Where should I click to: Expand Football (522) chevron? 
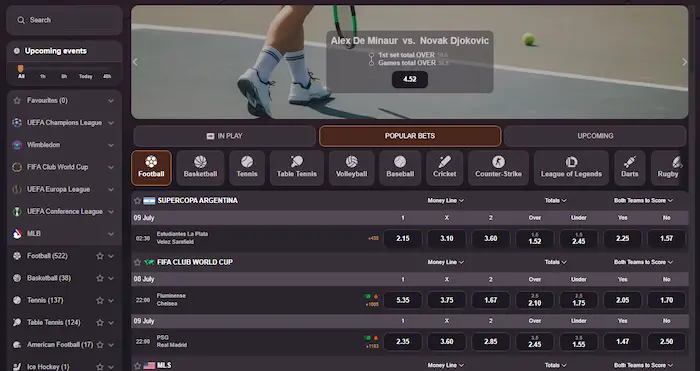111,256
